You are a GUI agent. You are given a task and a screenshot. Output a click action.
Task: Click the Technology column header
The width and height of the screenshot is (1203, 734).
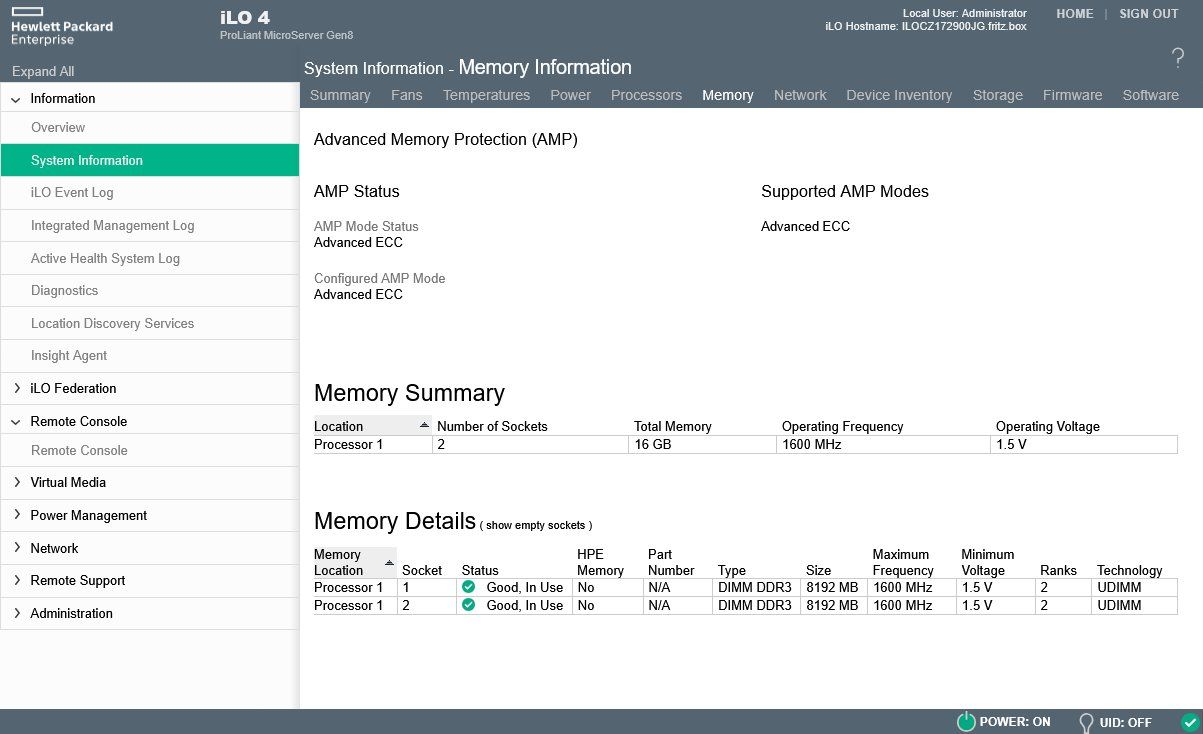[1130, 570]
